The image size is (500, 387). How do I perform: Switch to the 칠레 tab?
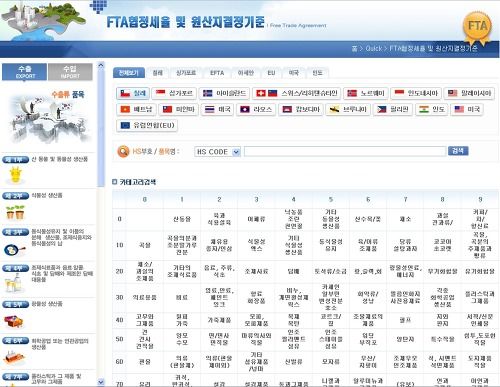coord(158,73)
